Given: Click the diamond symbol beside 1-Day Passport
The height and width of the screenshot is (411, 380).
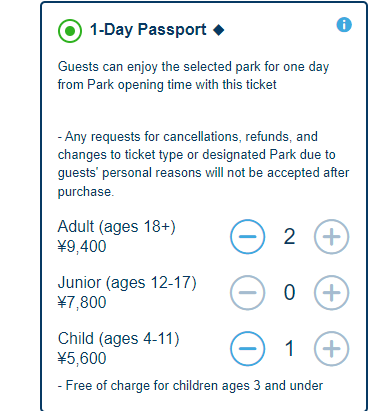Looking at the screenshot, I should coord(219,30).
